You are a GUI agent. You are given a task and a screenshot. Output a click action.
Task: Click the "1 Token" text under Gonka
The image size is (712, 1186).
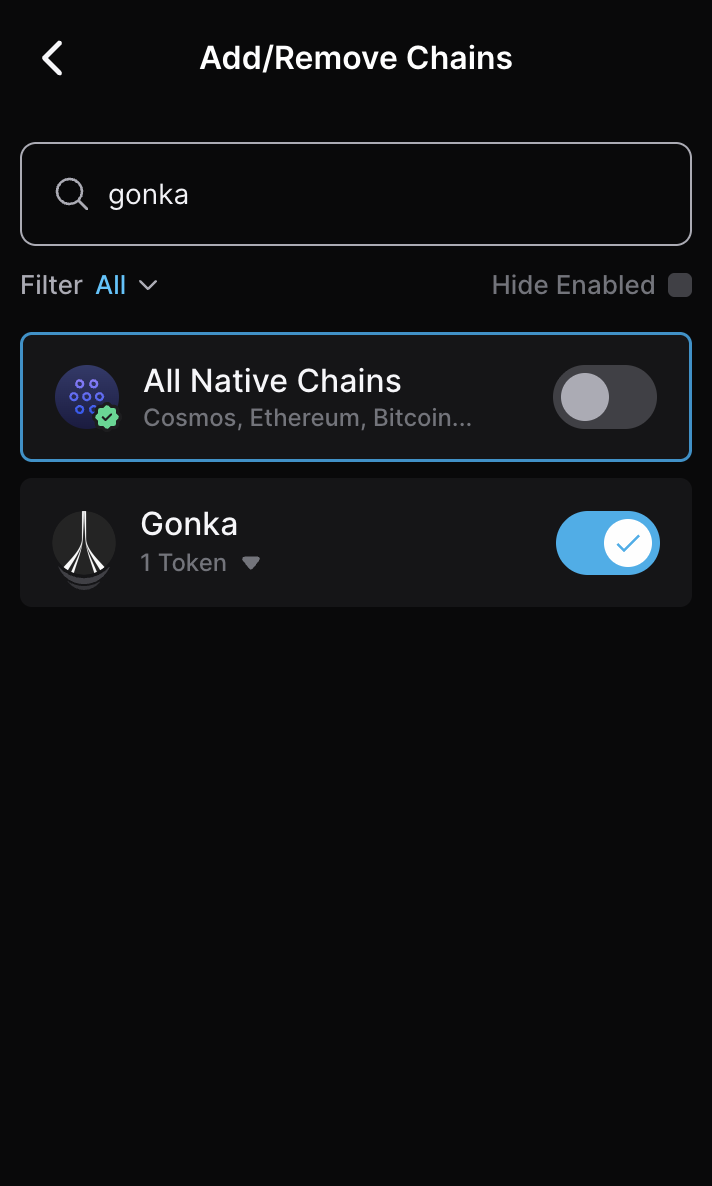184,563
